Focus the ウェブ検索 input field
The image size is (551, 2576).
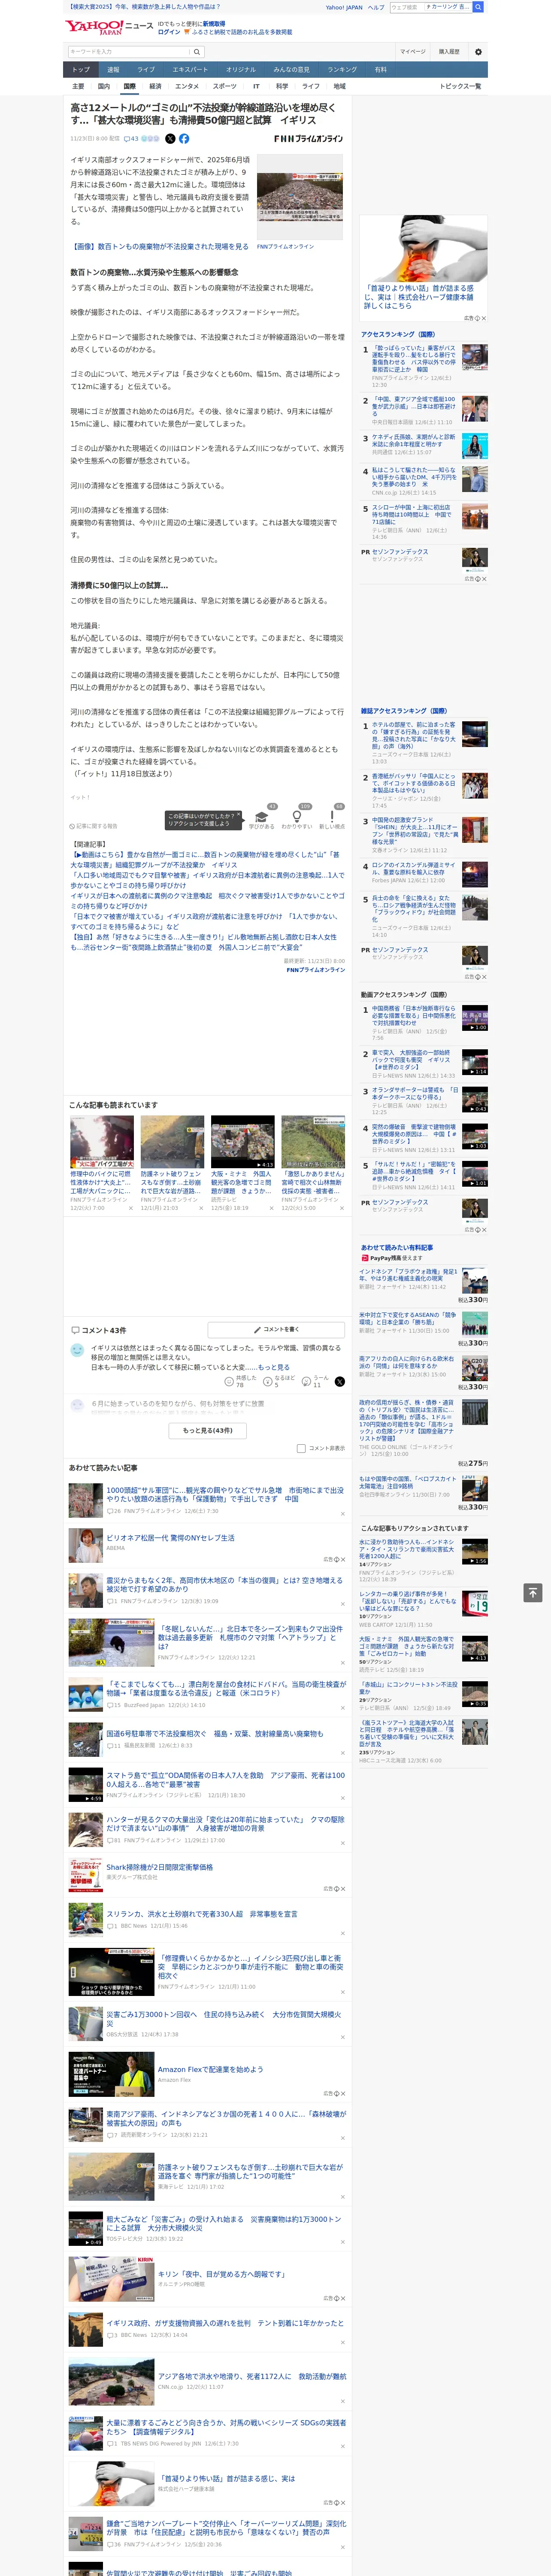406,7
